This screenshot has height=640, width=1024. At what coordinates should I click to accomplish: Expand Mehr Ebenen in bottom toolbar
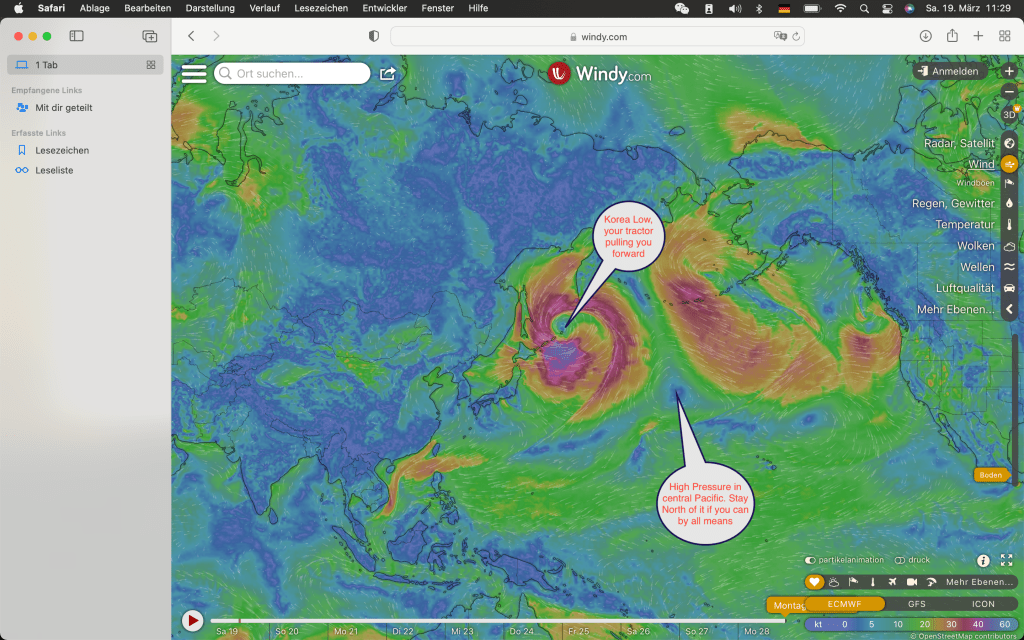click(x=974, y=582)
